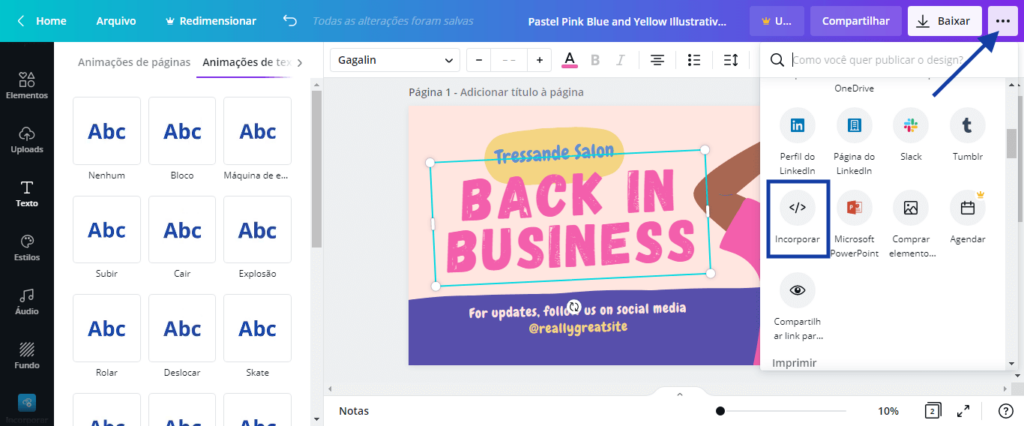Change the text alignment
The height and width of the screenshot is (426, 1024).
click(x=657, y=60)
